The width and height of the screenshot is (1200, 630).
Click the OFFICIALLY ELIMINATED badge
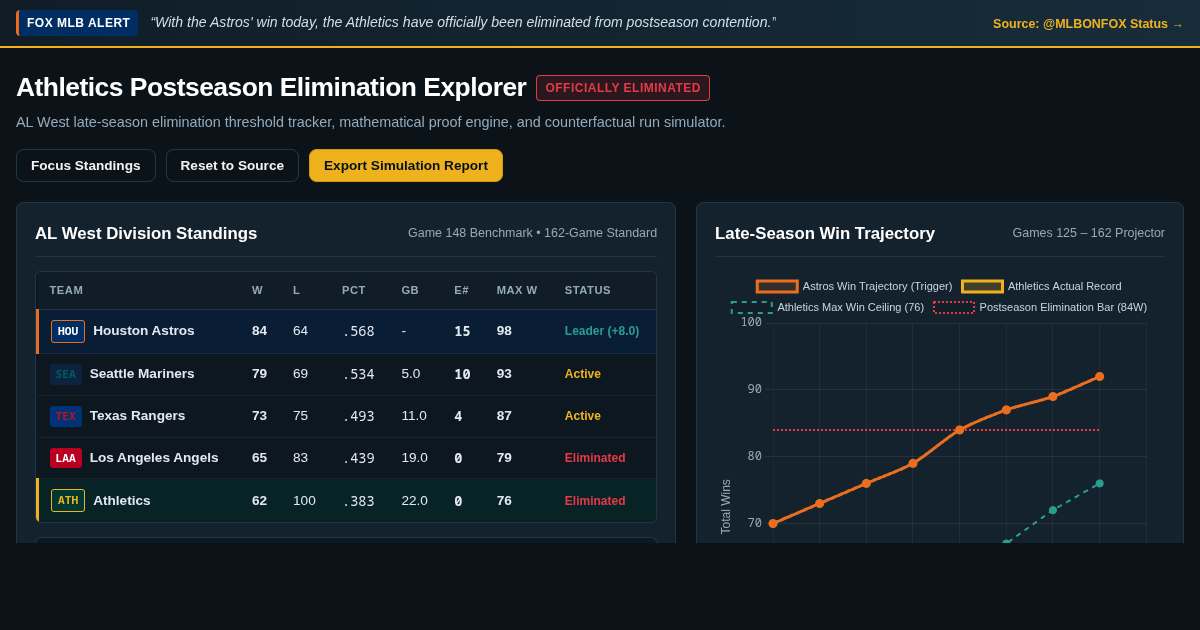623,88
